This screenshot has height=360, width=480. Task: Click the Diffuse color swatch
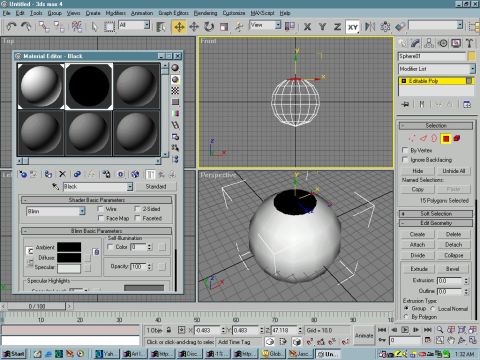pyautogui.click(x=69, y=257)
